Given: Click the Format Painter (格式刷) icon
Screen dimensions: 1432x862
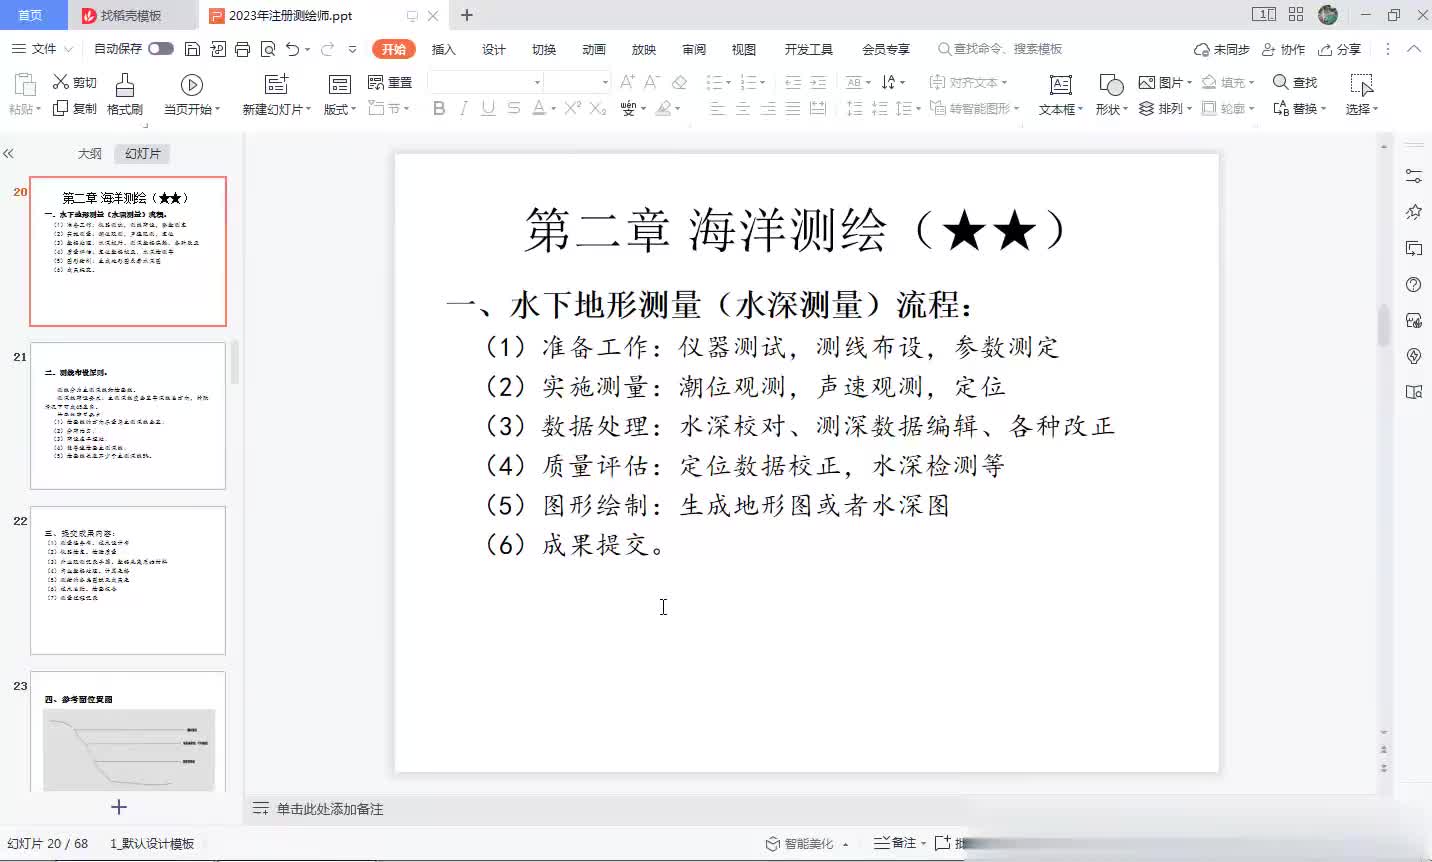Looking at the screenshot, I should [125, 85].
